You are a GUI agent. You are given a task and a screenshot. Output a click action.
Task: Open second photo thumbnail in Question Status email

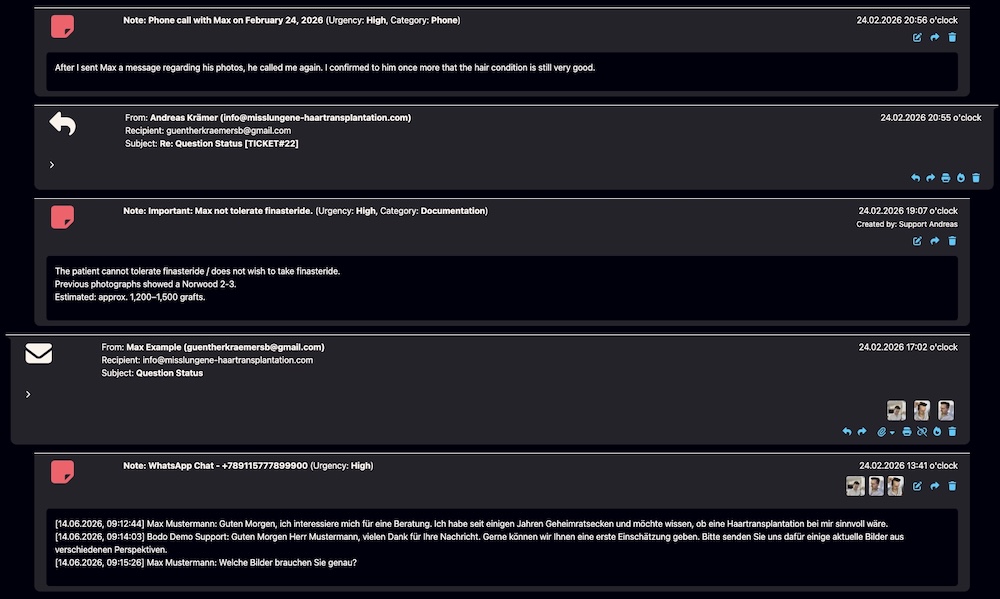pyautogui.click(x=922, y=410)
